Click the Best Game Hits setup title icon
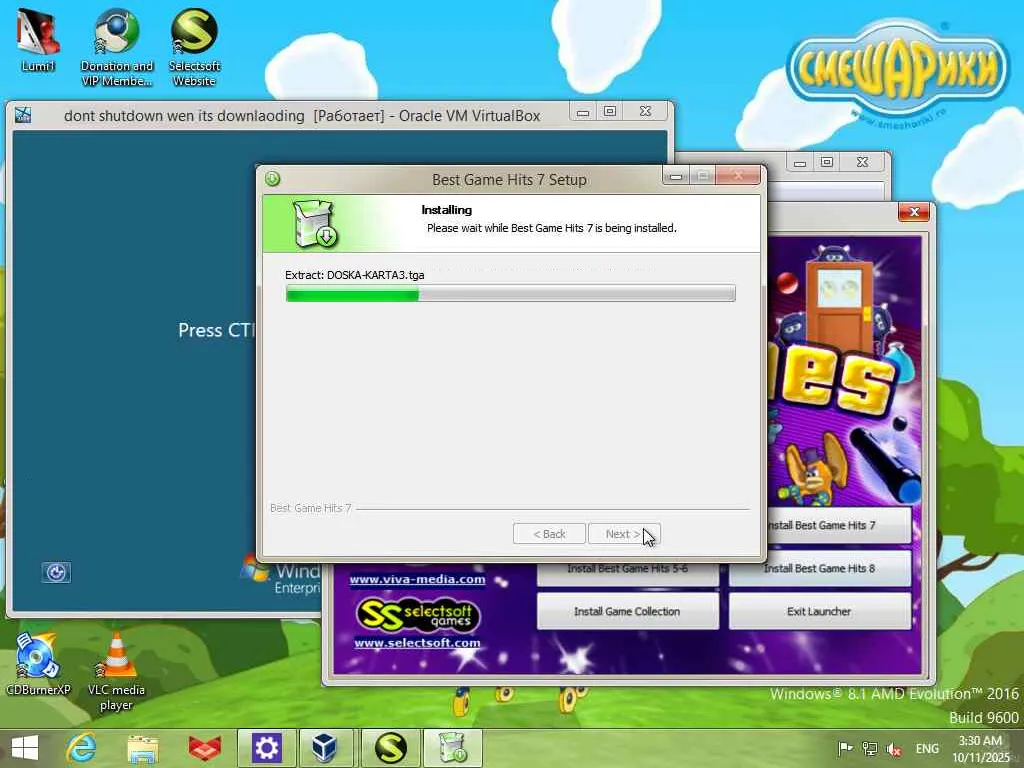Image resolution: width=1024 pixels, height=768 pixels. [x=273, y=178]
